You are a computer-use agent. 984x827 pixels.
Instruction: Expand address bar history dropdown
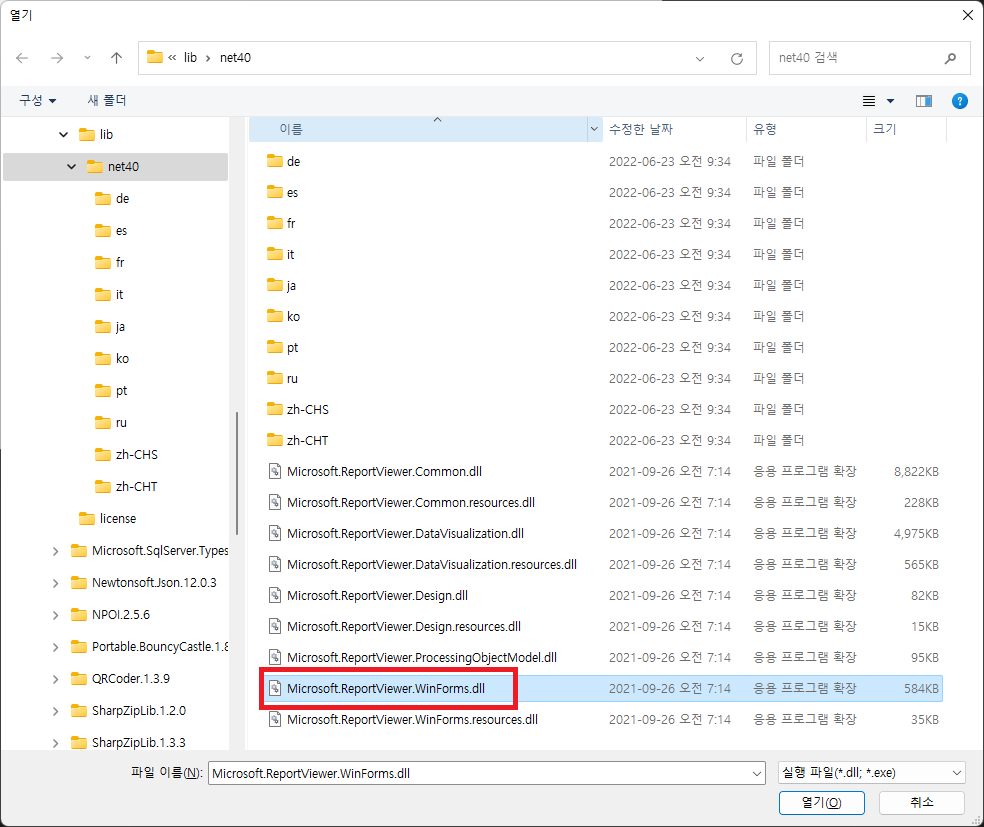700,58
